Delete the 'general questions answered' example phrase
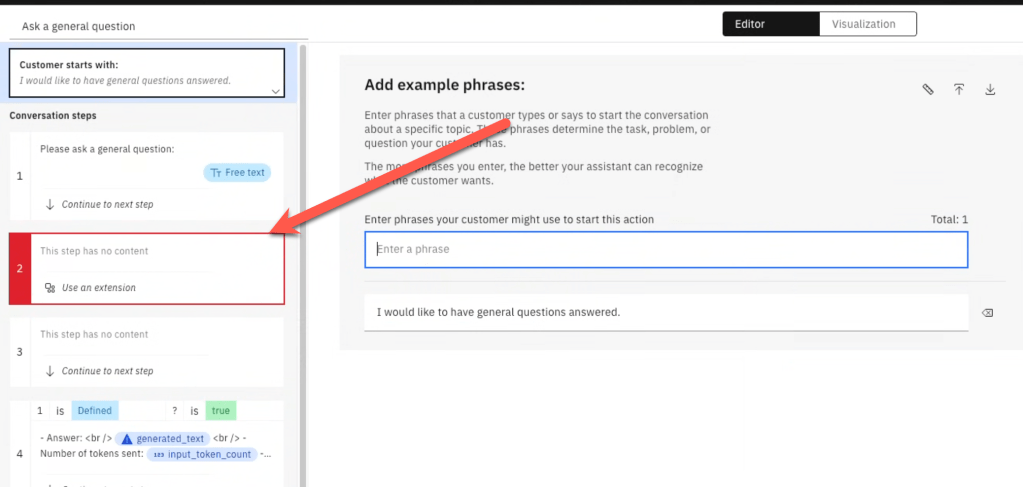The width and height of the screenshot is (1023, 487). click(987, 313)
